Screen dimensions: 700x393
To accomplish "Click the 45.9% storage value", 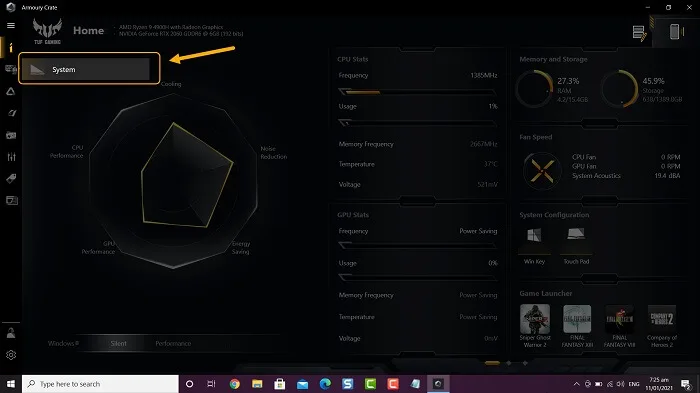I will click(x=653, y=81).
